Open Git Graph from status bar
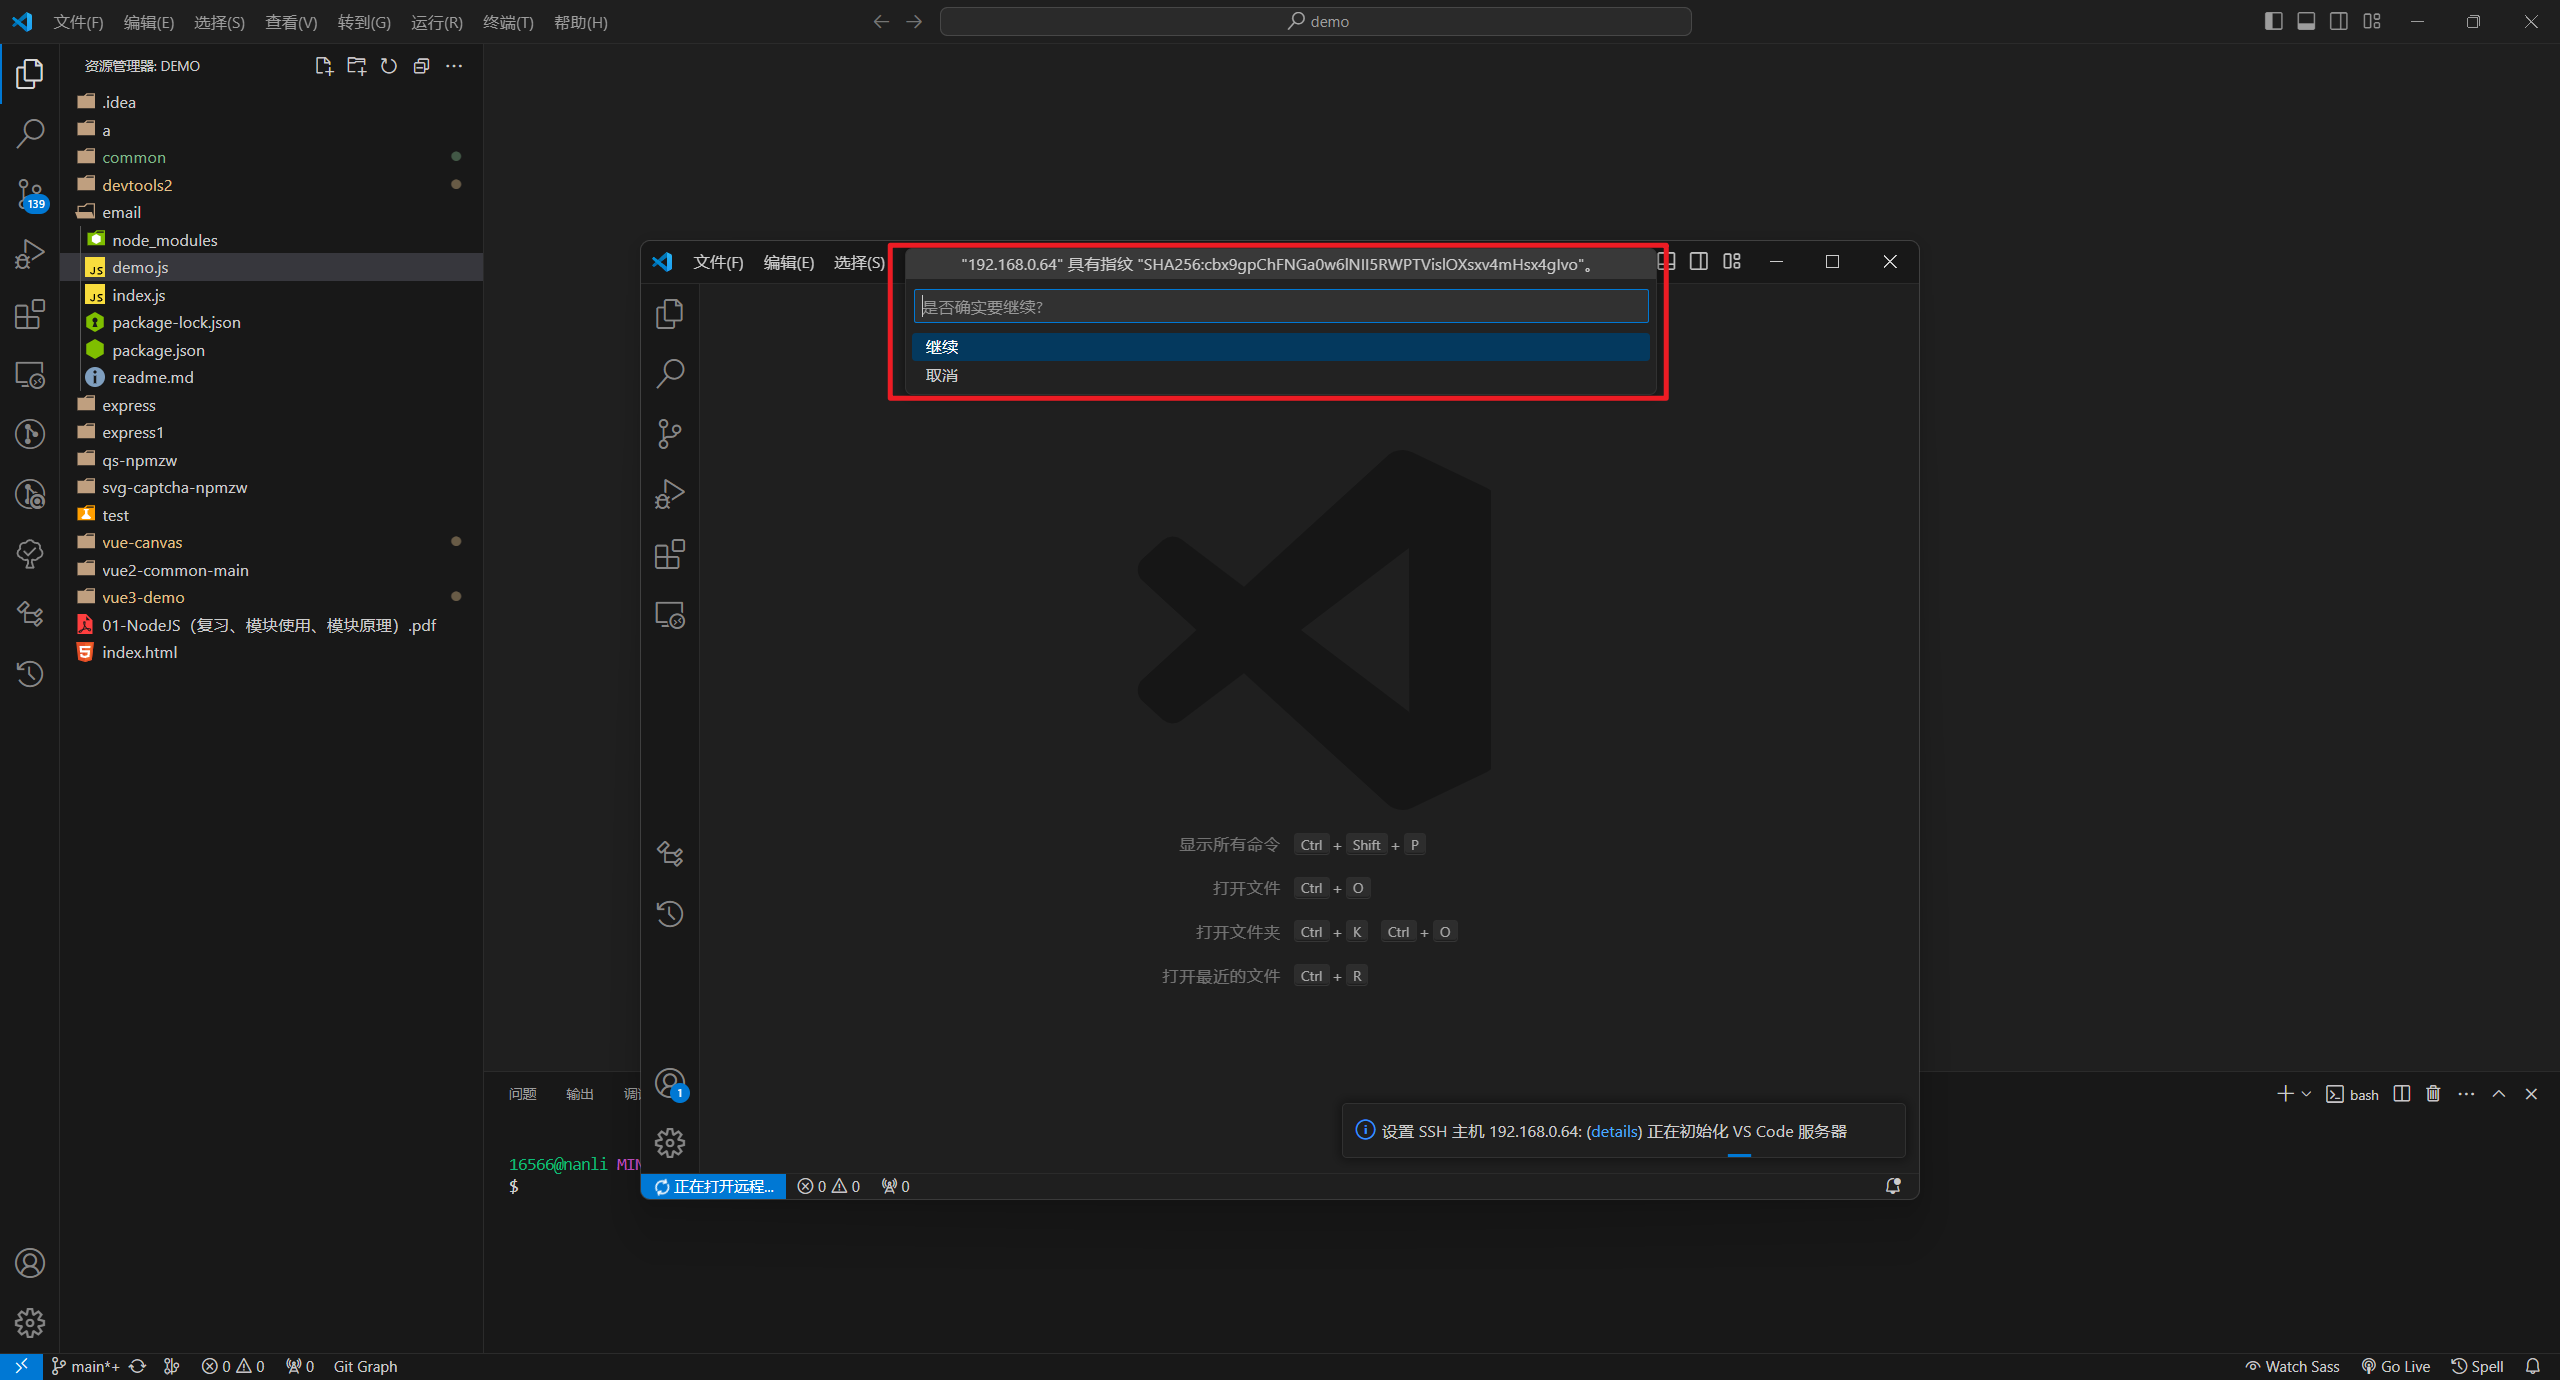This screenshot has height=1380, width=2560. (x=365, y=1366)
